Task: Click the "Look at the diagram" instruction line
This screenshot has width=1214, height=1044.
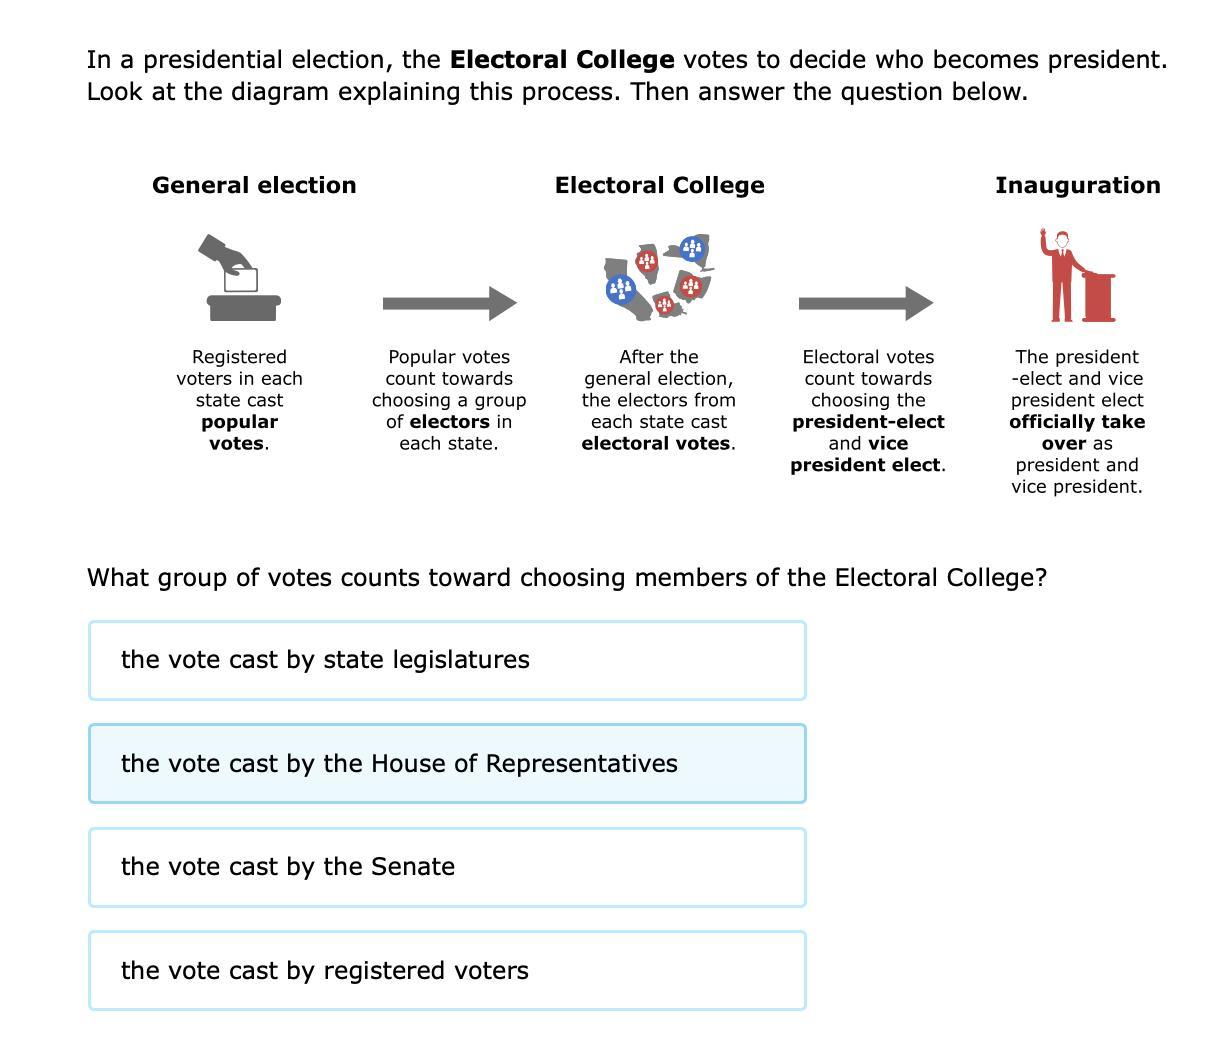Action: [x=556, y=92]
